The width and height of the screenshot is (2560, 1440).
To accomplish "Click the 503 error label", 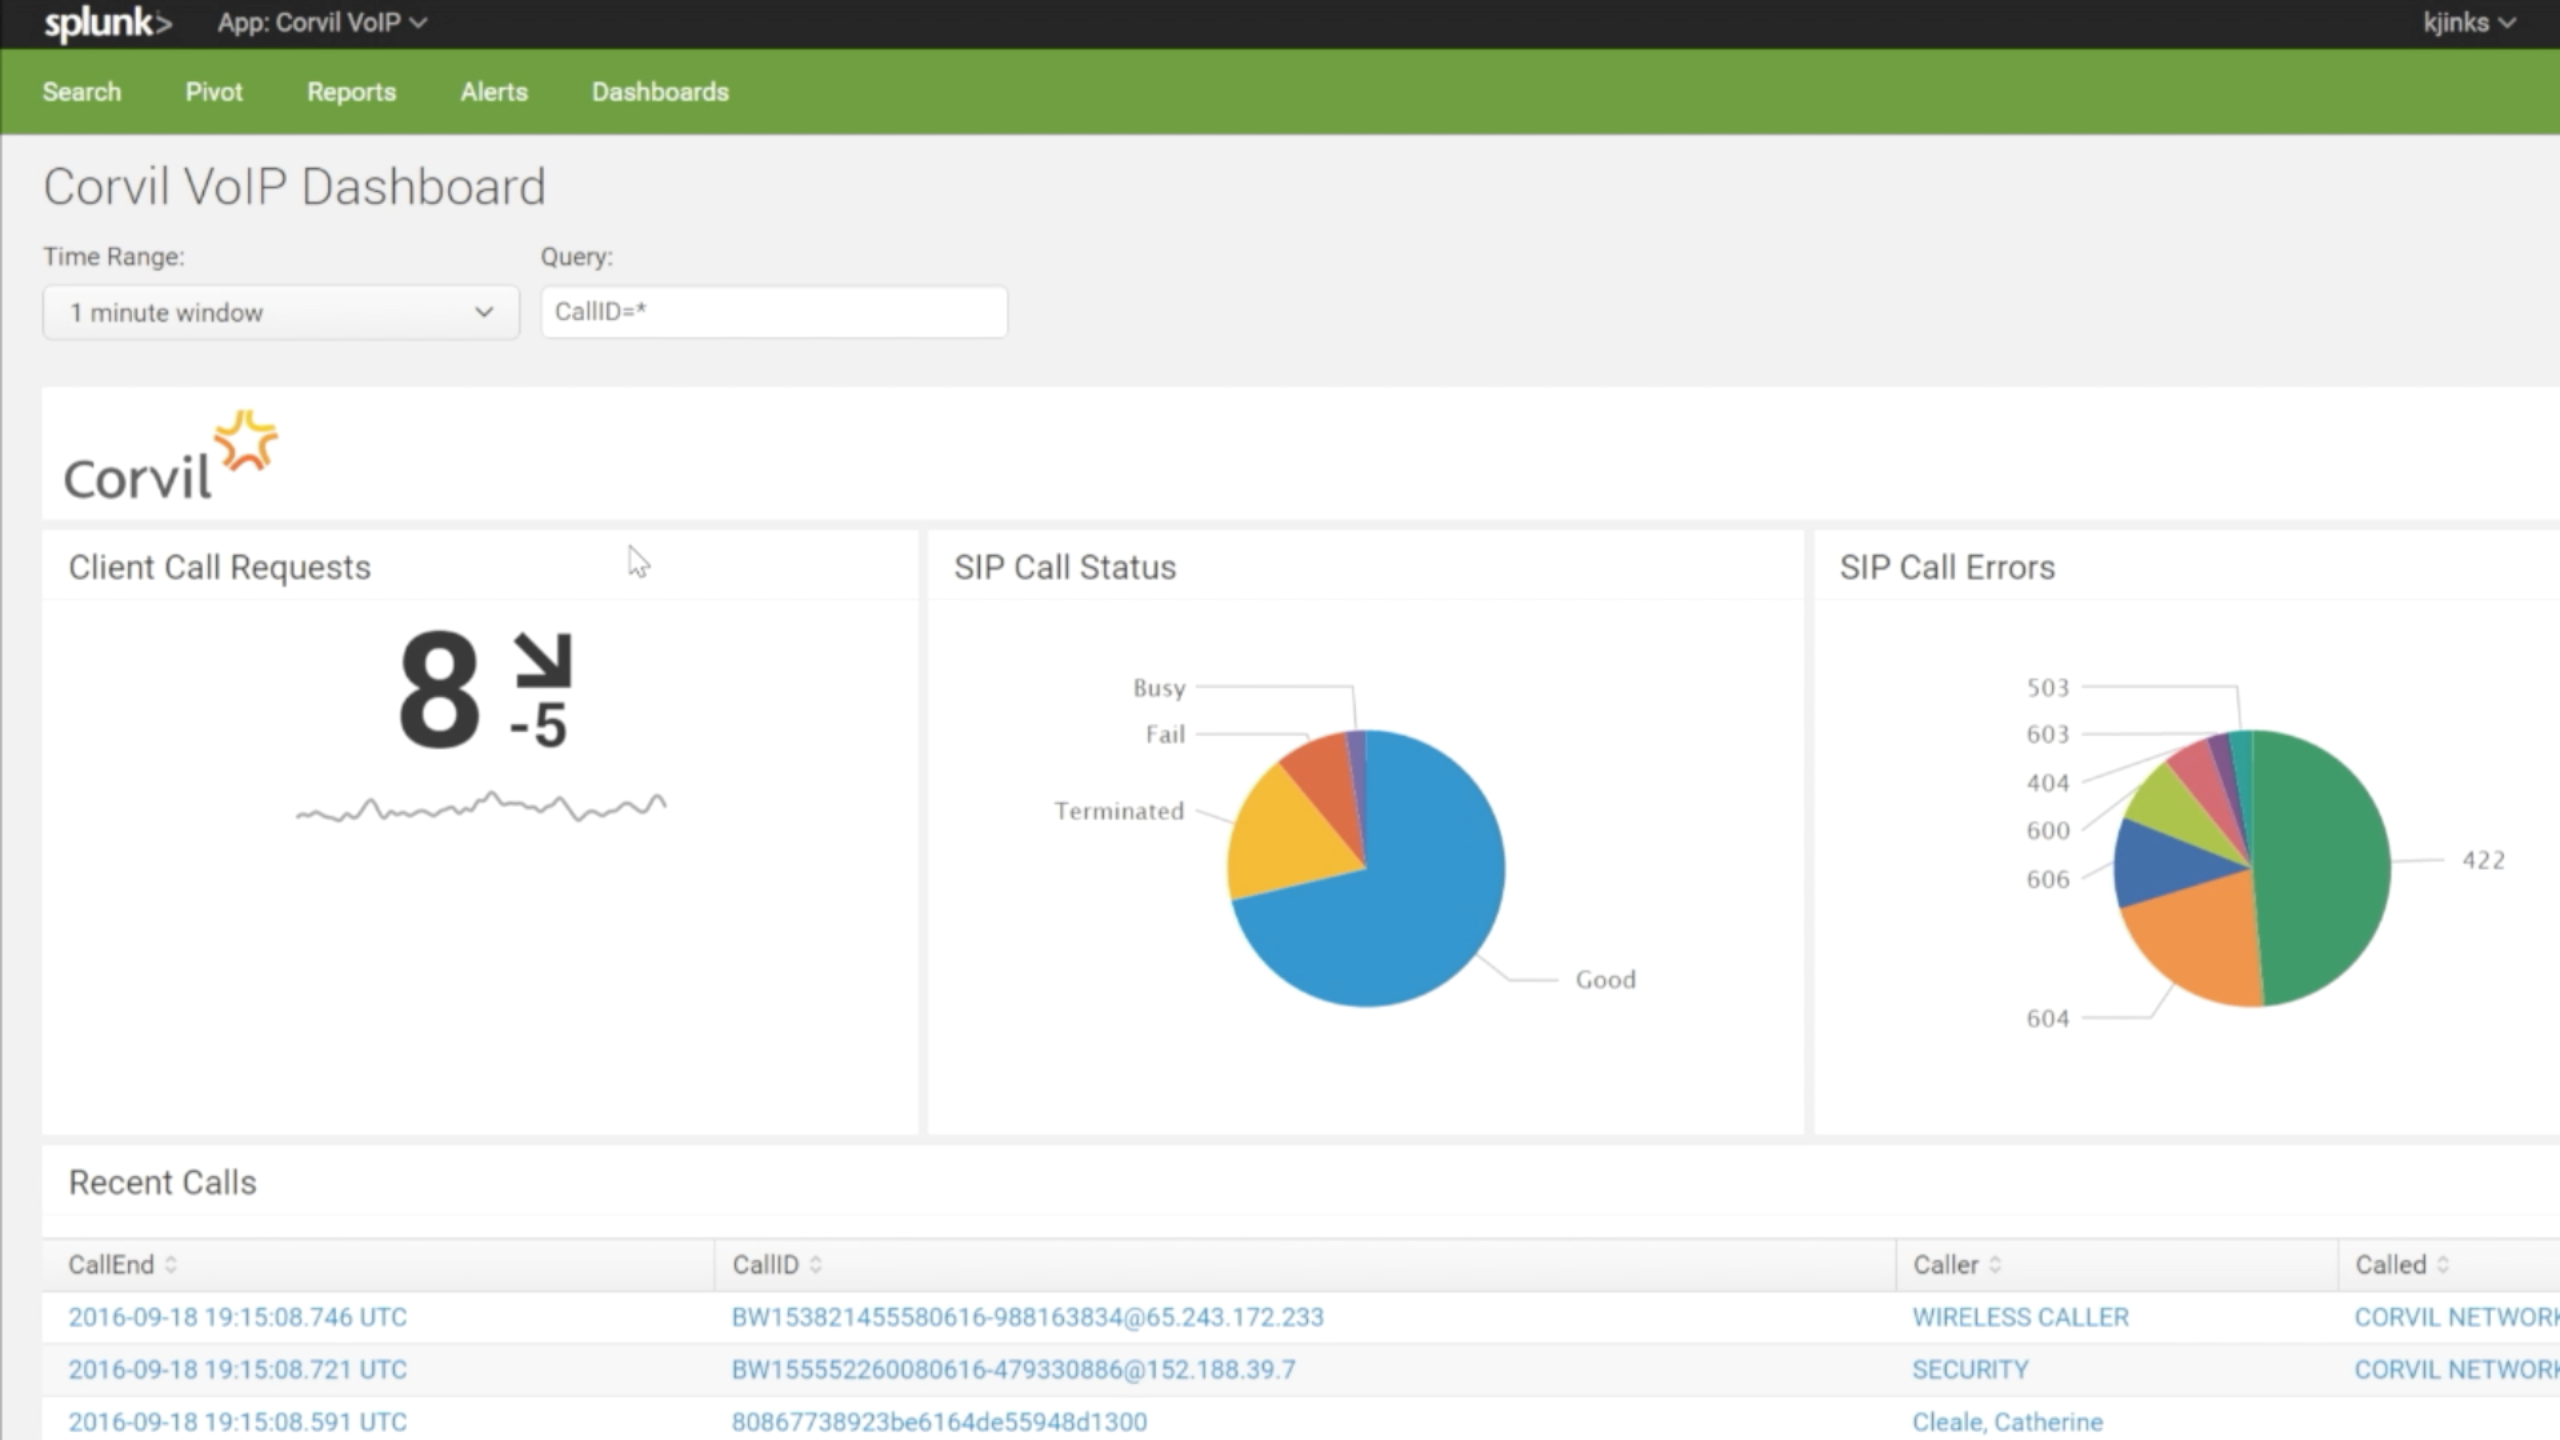I will (x=2047, y=688).
